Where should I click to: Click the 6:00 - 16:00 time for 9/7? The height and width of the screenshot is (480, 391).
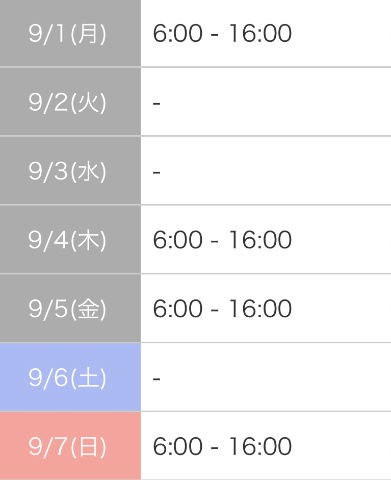[x=222, y=446]
